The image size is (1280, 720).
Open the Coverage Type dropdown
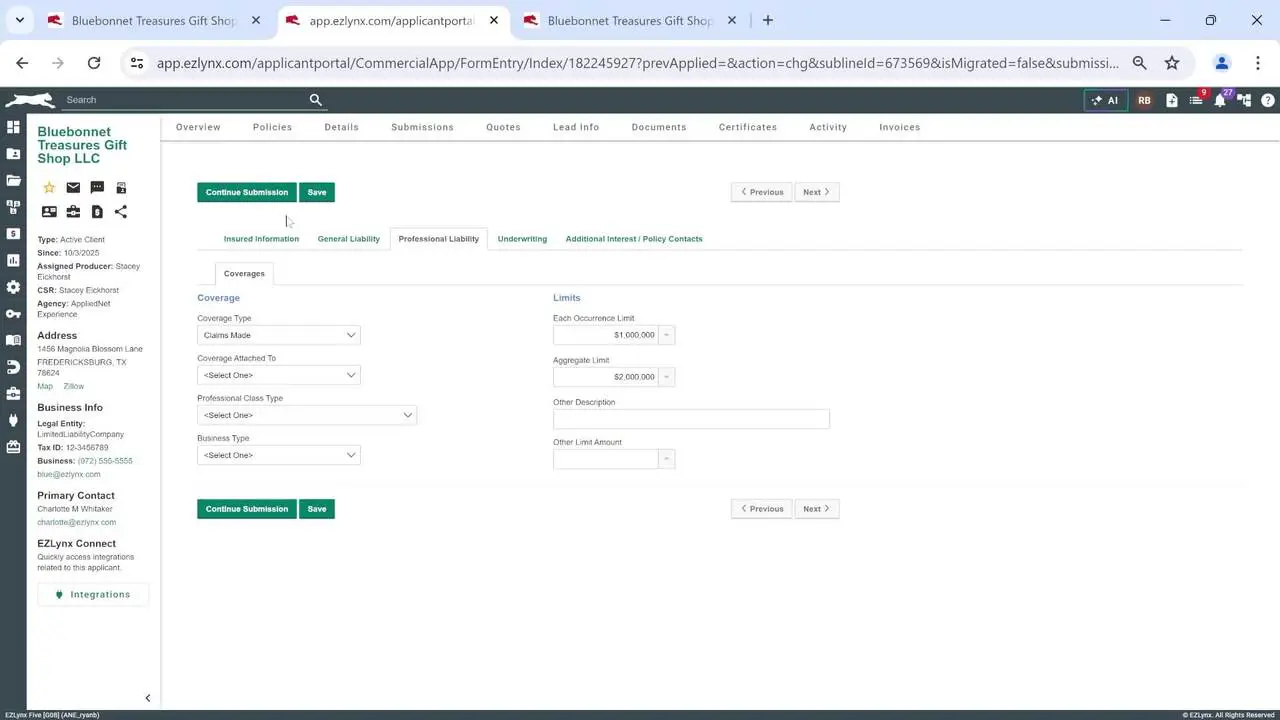[278, 335]
